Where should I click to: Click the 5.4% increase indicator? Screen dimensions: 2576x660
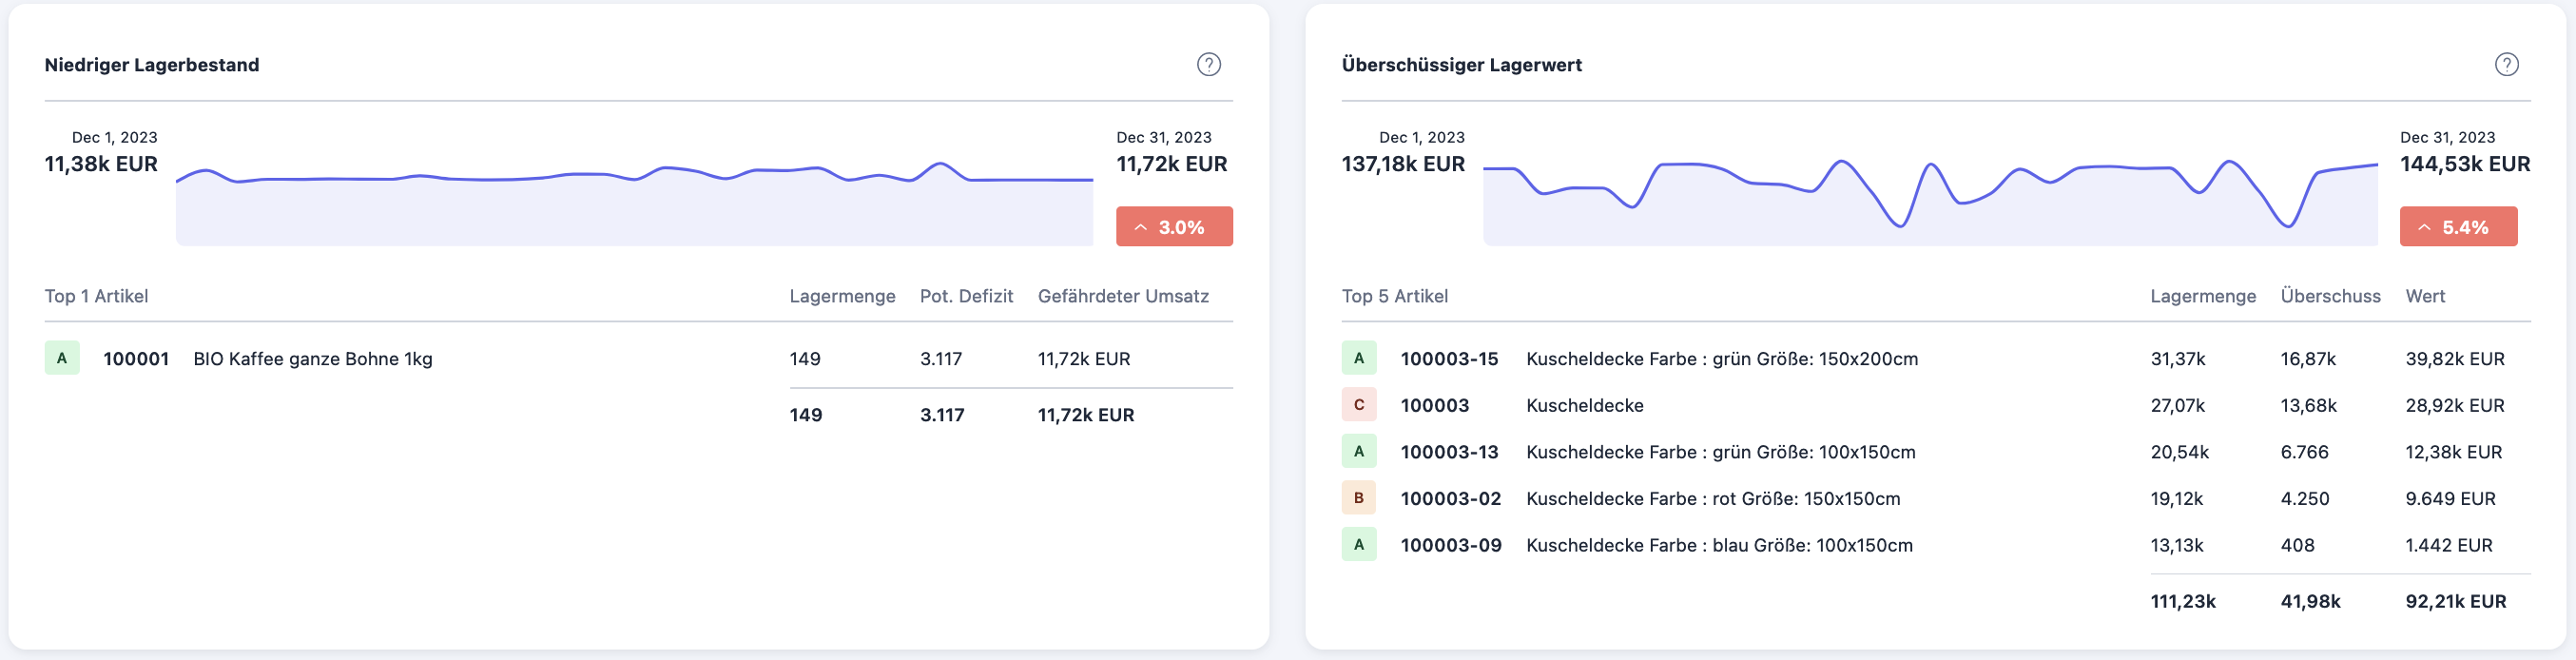(2457, 227)
